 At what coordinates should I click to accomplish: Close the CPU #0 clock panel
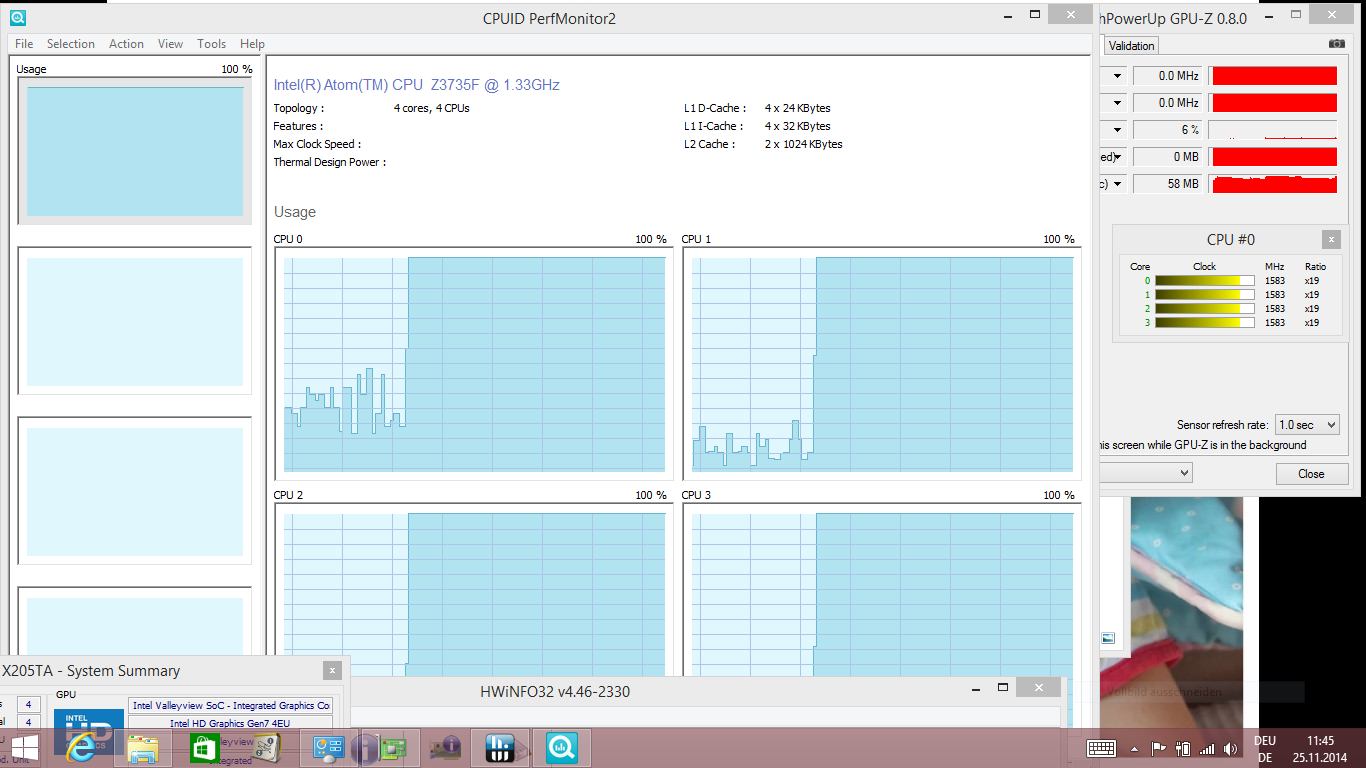(1331, 240)
